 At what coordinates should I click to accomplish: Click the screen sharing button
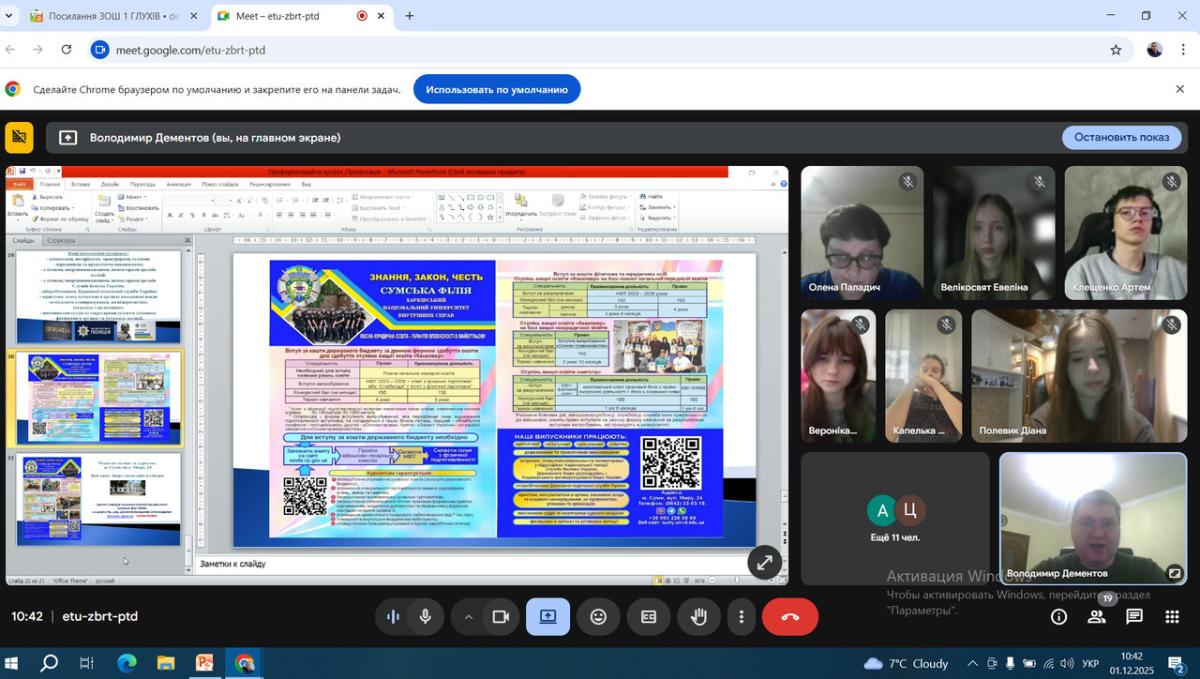coord(548,617)
